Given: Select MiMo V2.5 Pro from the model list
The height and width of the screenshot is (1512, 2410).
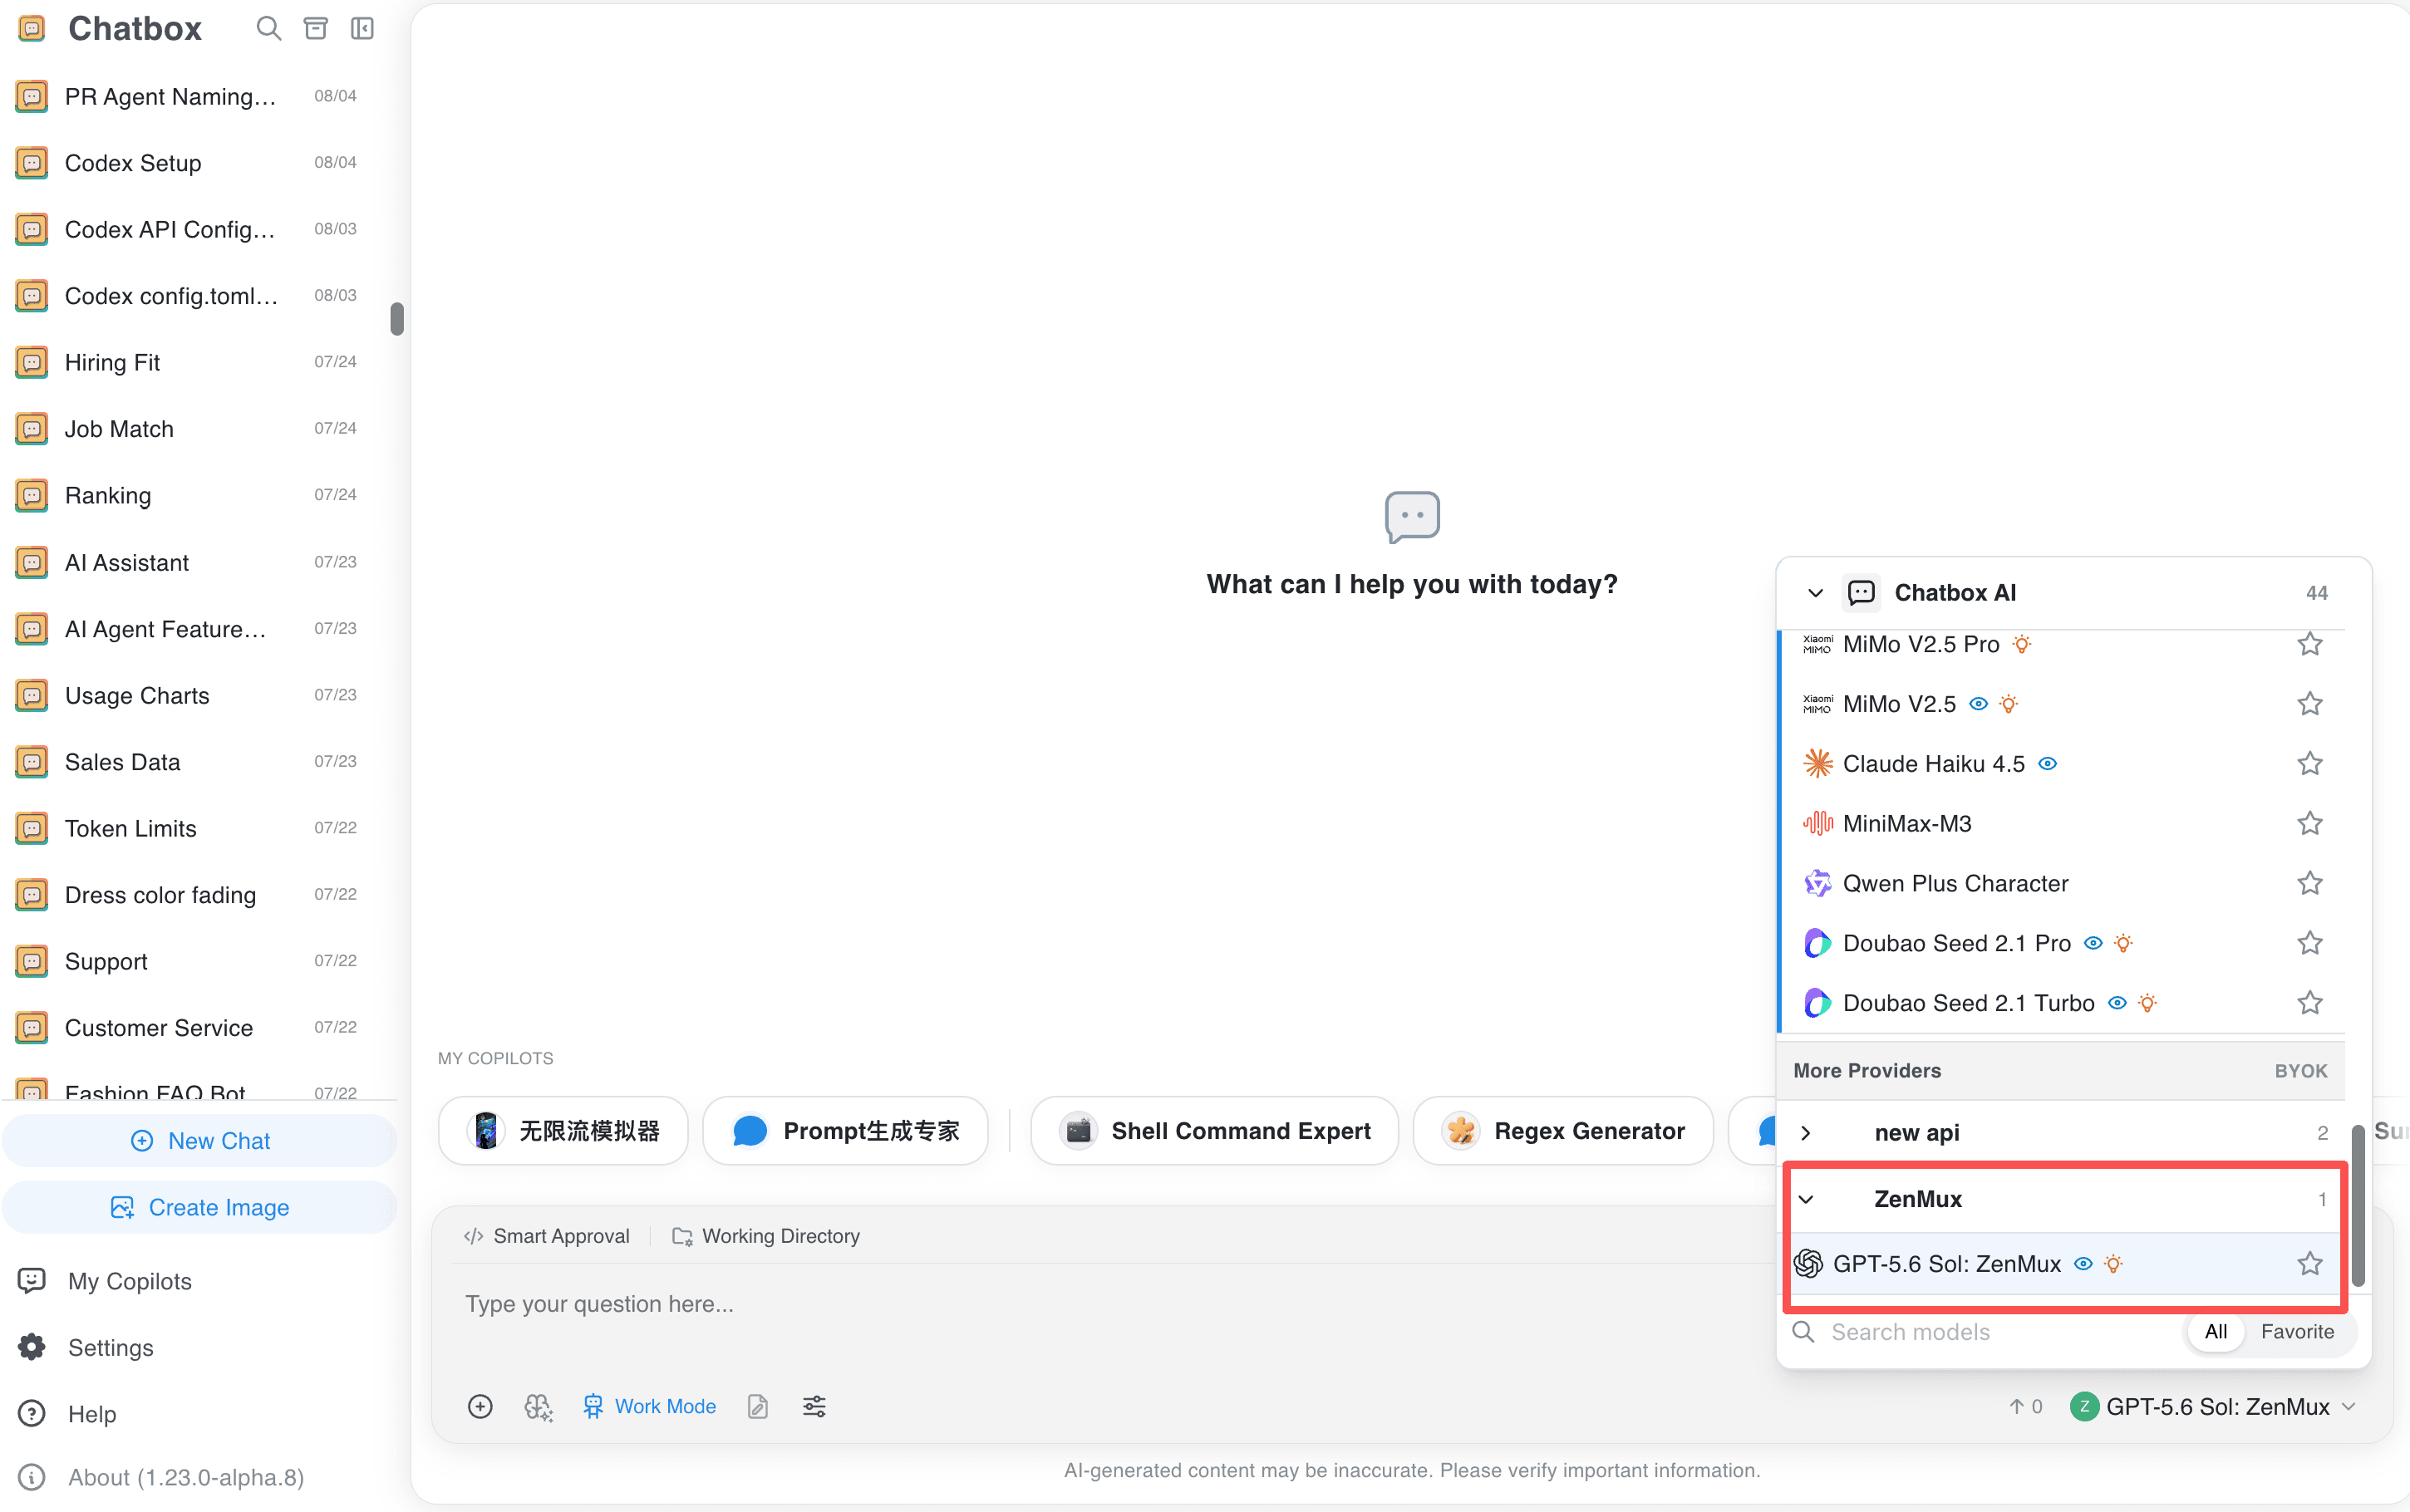Looking at the screenshot, I should point(2061,644).
